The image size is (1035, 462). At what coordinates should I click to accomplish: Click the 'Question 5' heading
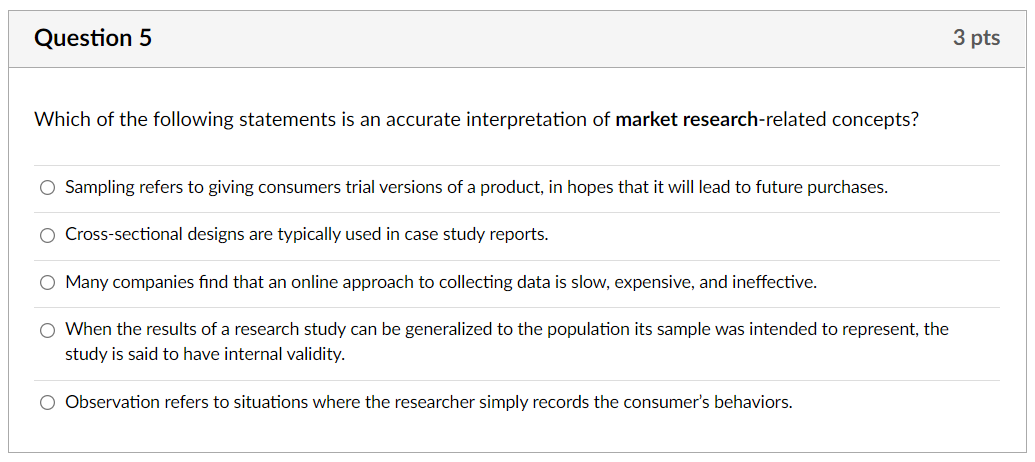(93, 39)
